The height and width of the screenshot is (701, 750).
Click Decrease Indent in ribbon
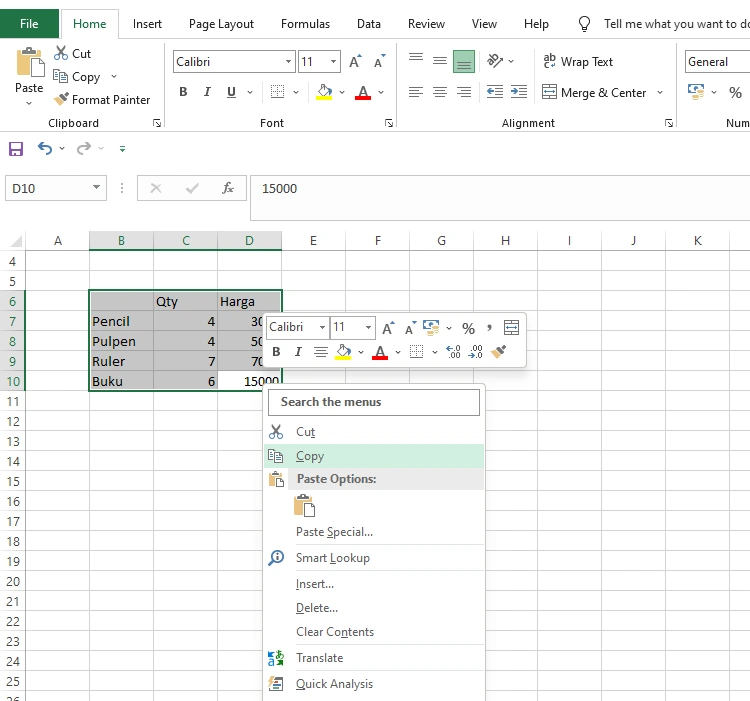pos(495,92)
